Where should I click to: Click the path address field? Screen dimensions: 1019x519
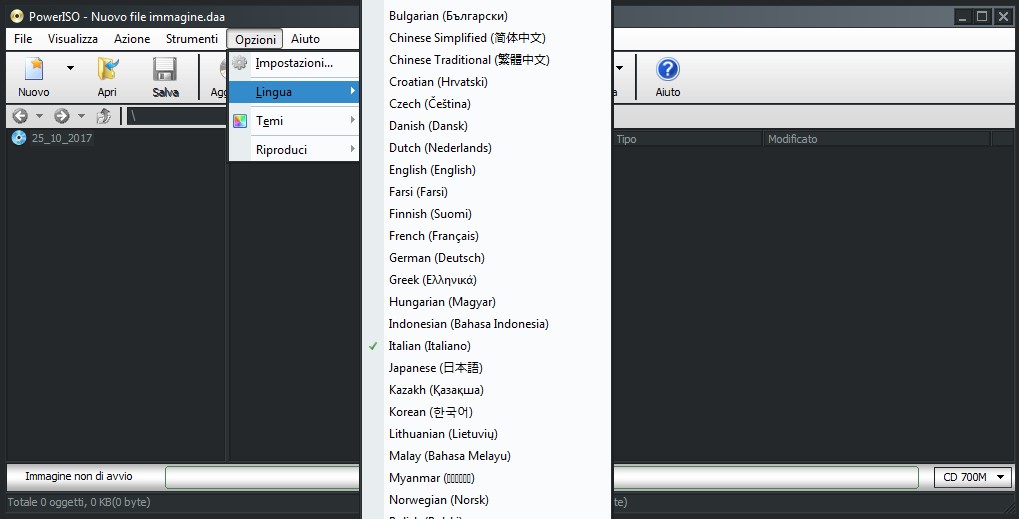coord(177,116)
